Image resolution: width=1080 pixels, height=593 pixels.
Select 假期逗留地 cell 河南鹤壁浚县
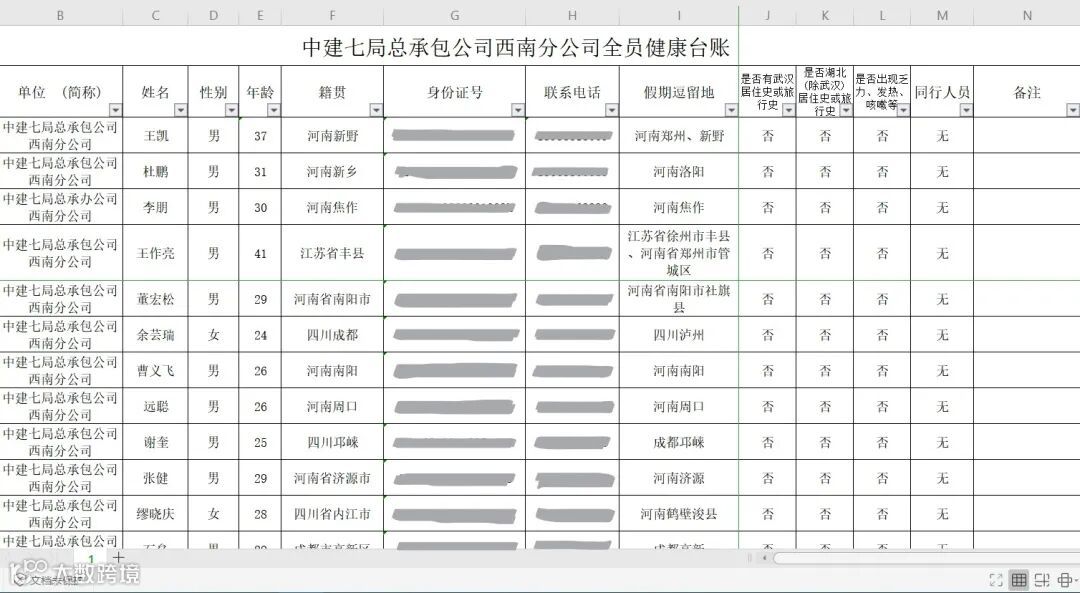pyautogui.click(x=679, y=514)
